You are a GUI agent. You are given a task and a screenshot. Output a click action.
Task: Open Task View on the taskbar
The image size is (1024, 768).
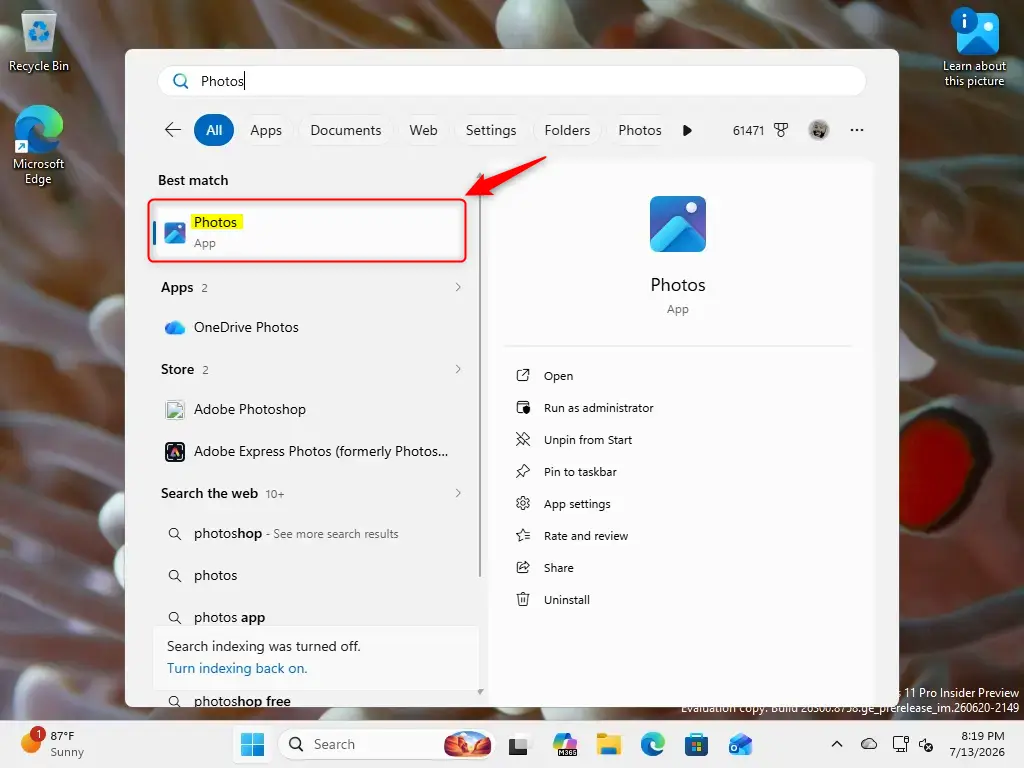point(518,745)
